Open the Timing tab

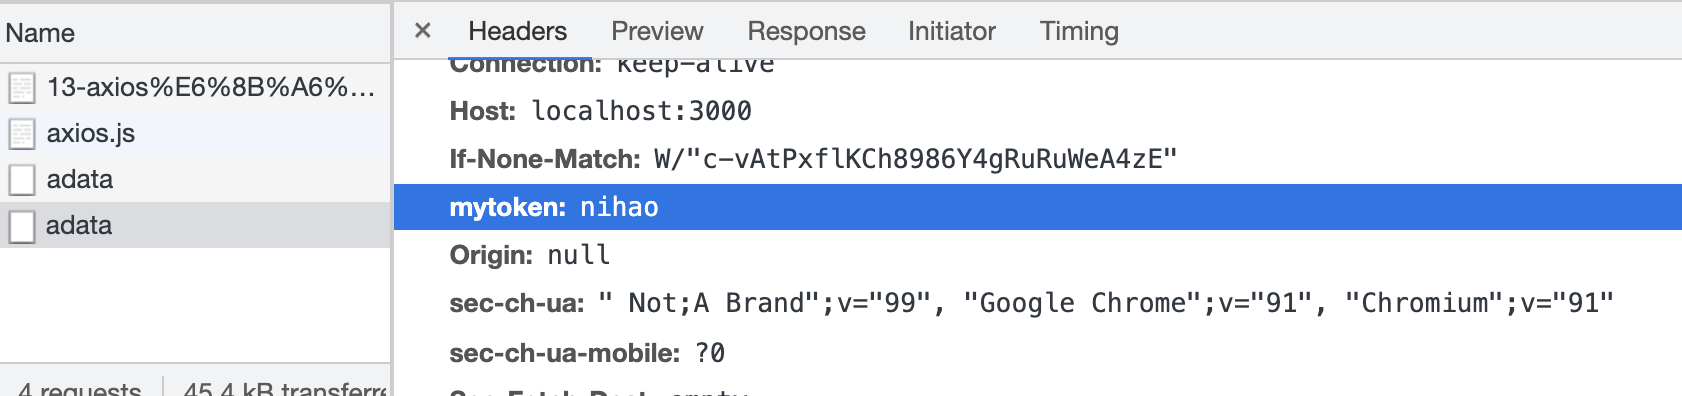click(1079, 31)
